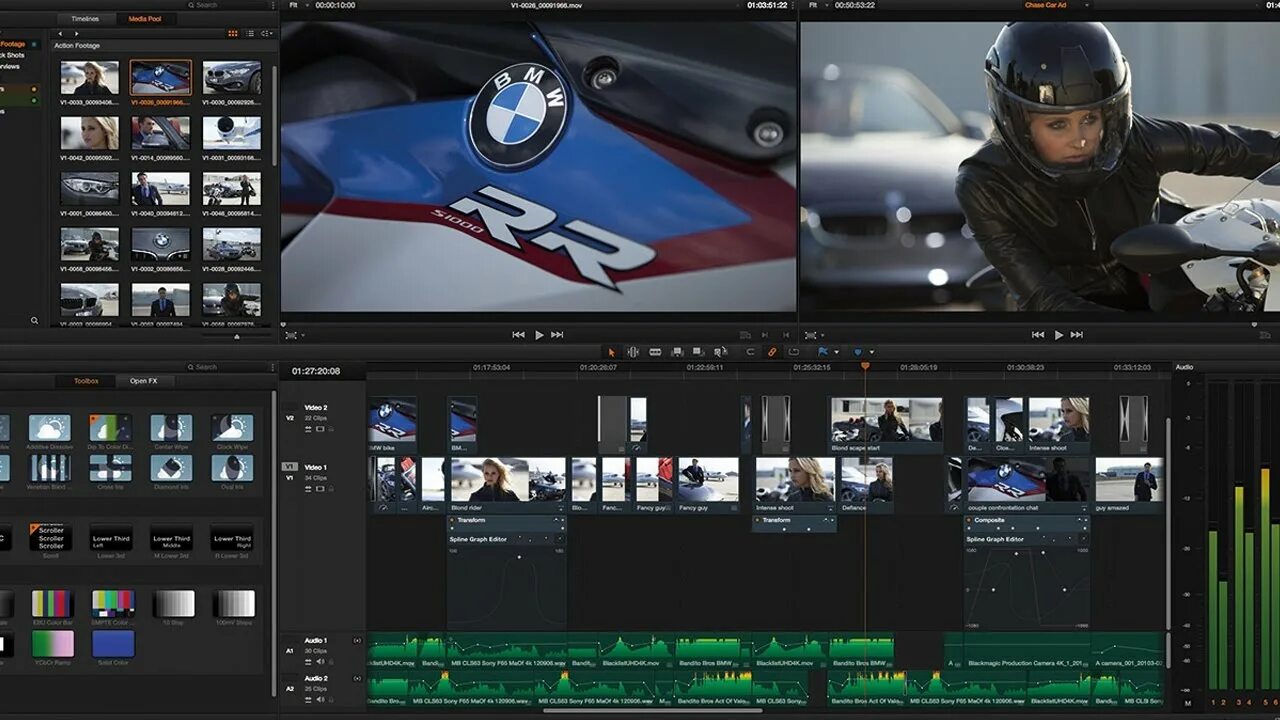The height and width of the screenshot is (720, 1280).
Task: Switch to the Media Pool tab
Action: (146, 19)
